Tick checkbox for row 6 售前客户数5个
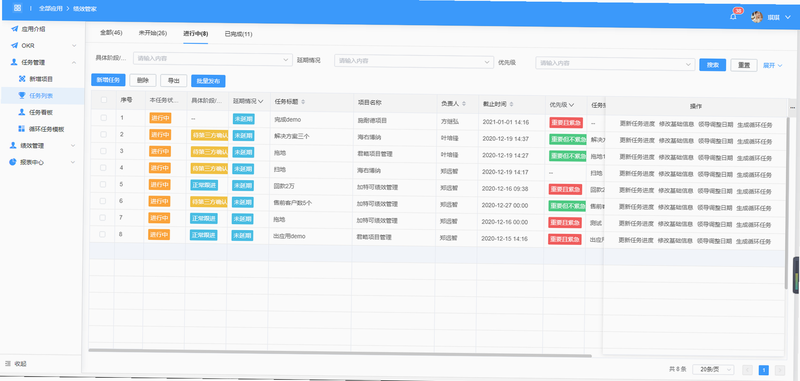The width and height of the screenshot is (800, 381). pos(103,201)
